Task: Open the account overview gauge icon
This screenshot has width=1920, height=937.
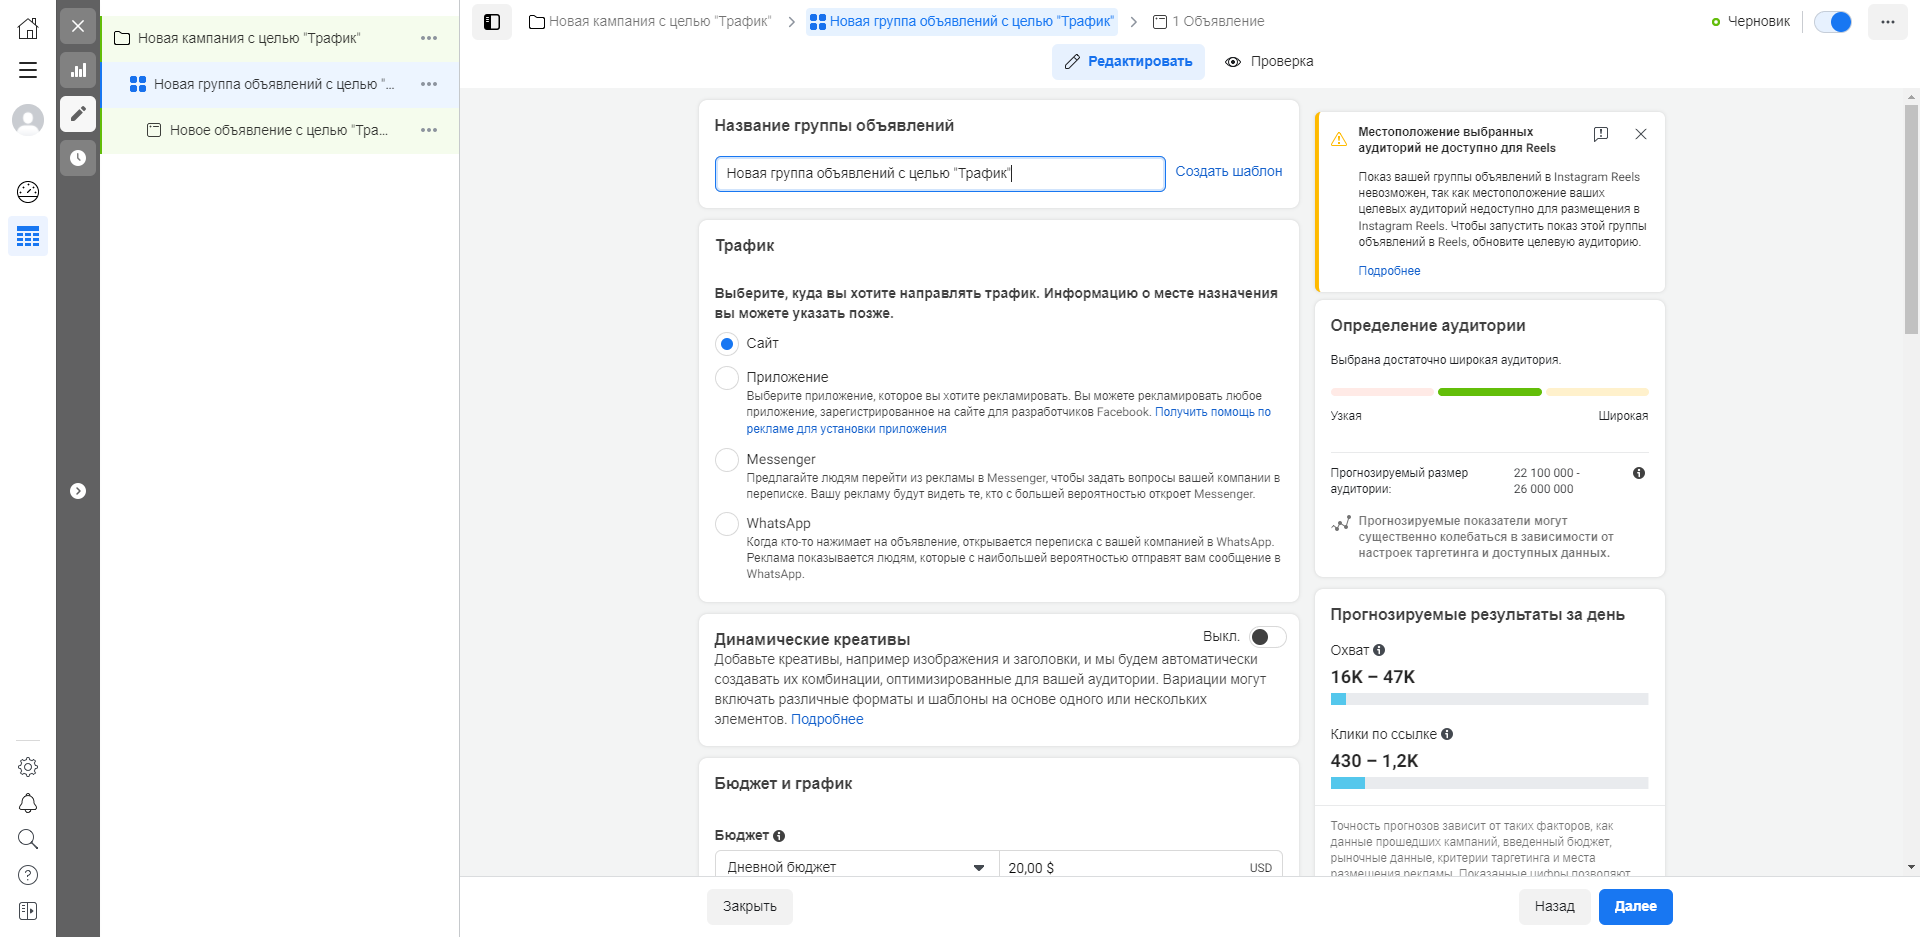Action: coord(28,192)
